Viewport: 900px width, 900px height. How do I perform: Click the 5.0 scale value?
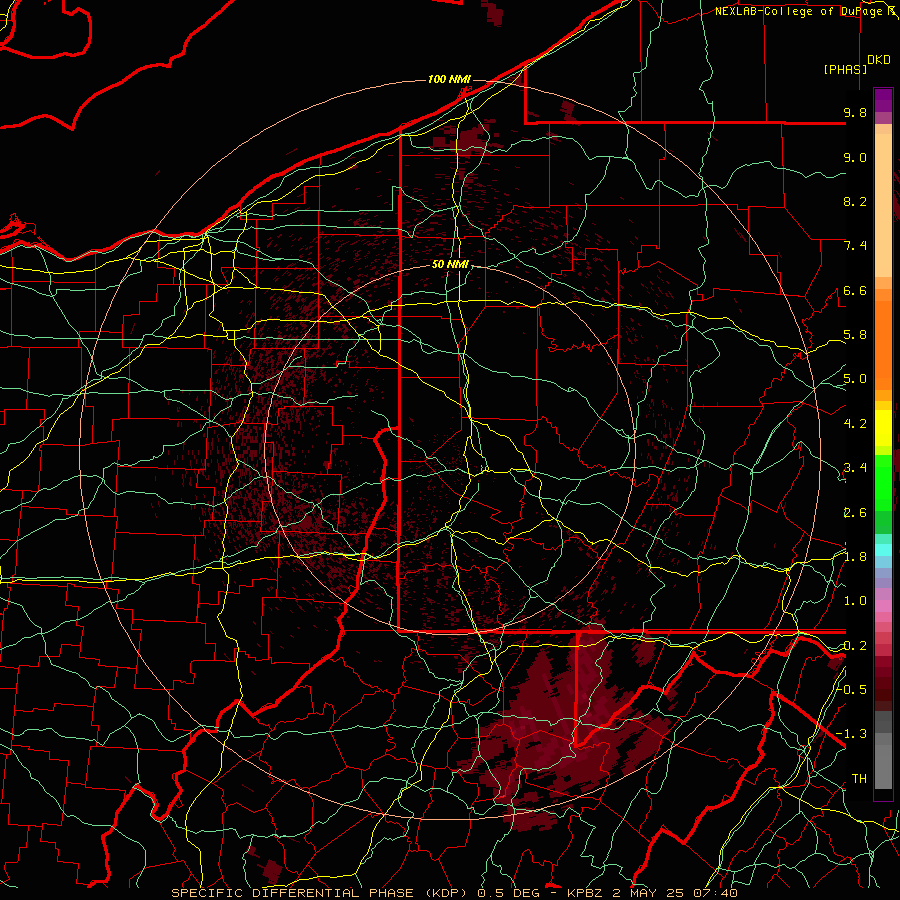pos(855,379)
